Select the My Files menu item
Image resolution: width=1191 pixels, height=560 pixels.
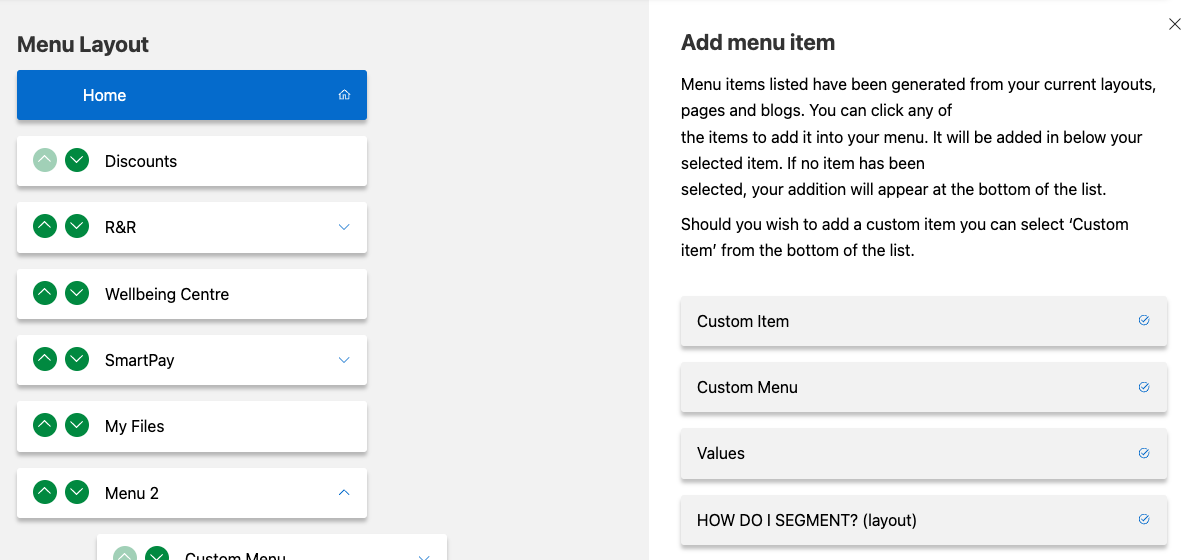coord(192,426)
